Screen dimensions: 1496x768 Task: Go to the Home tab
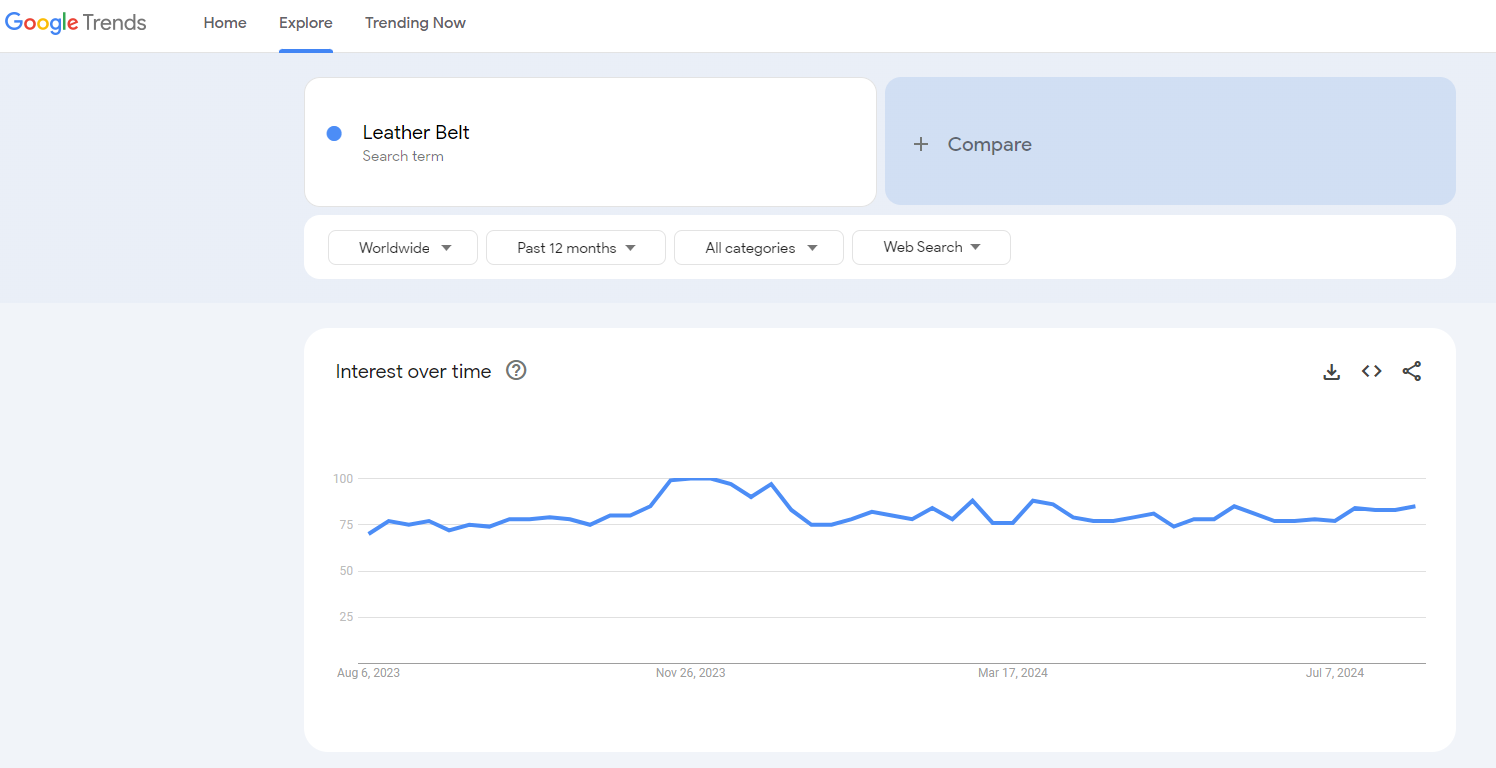click(225, 23)
